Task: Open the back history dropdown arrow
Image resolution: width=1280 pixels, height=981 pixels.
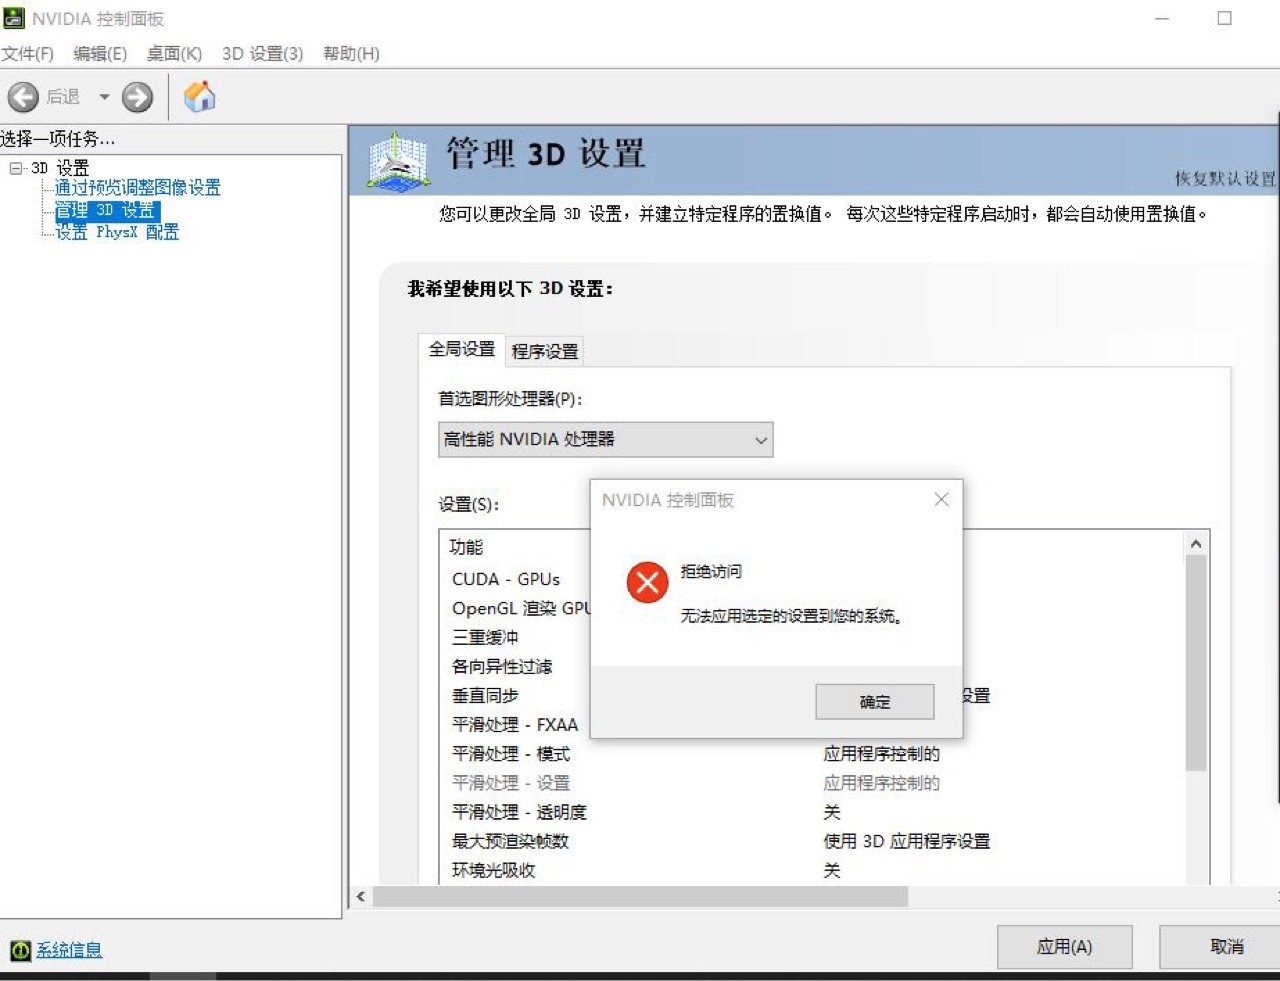Action: [x=104, y=97]
